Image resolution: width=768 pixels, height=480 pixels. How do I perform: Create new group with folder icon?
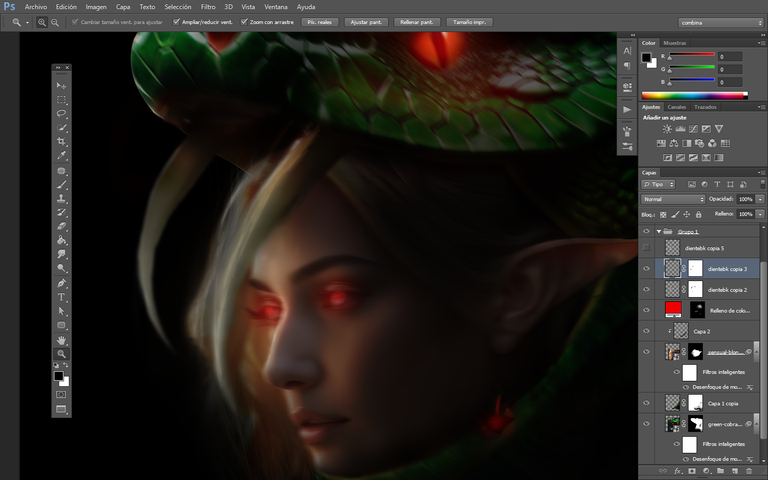coord(720,471)
